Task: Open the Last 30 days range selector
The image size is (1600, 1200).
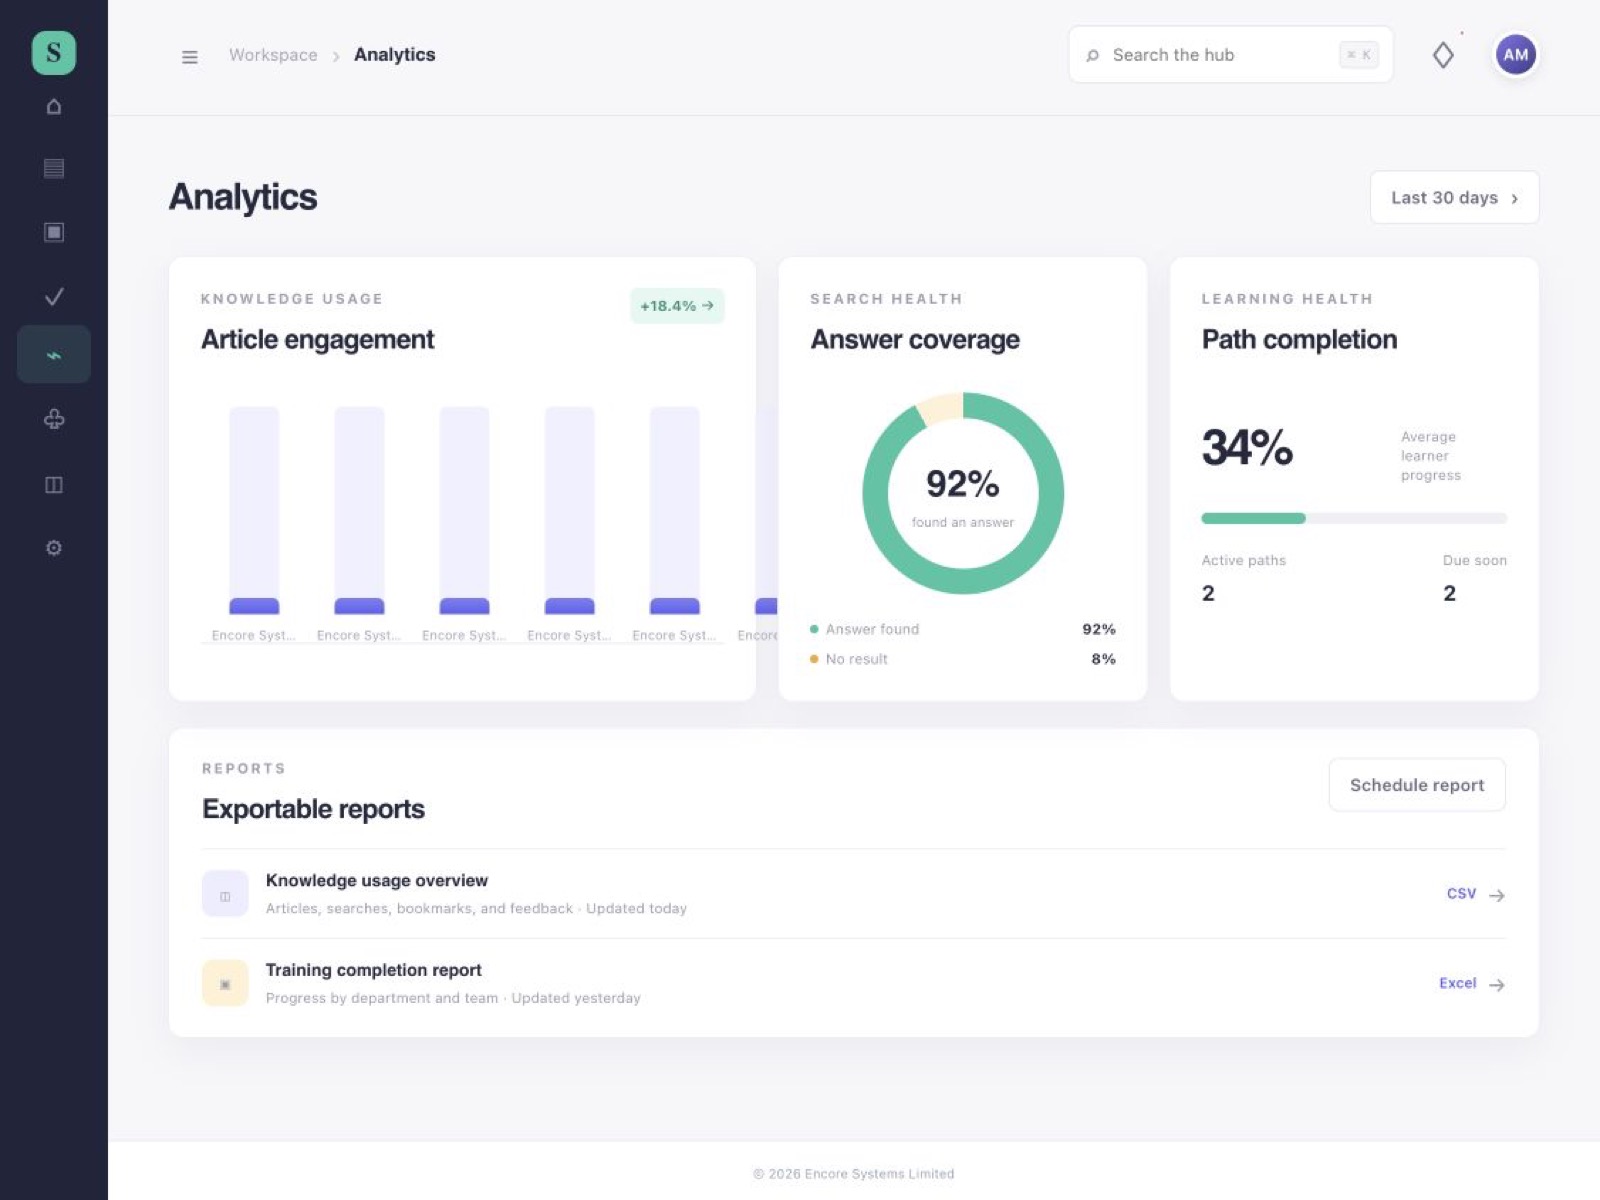Action: click(1454, 197)
